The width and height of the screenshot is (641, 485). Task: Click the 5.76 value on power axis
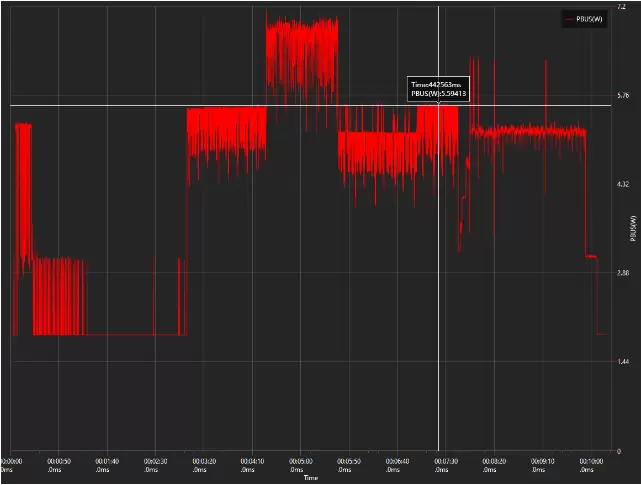pos(623,95)
